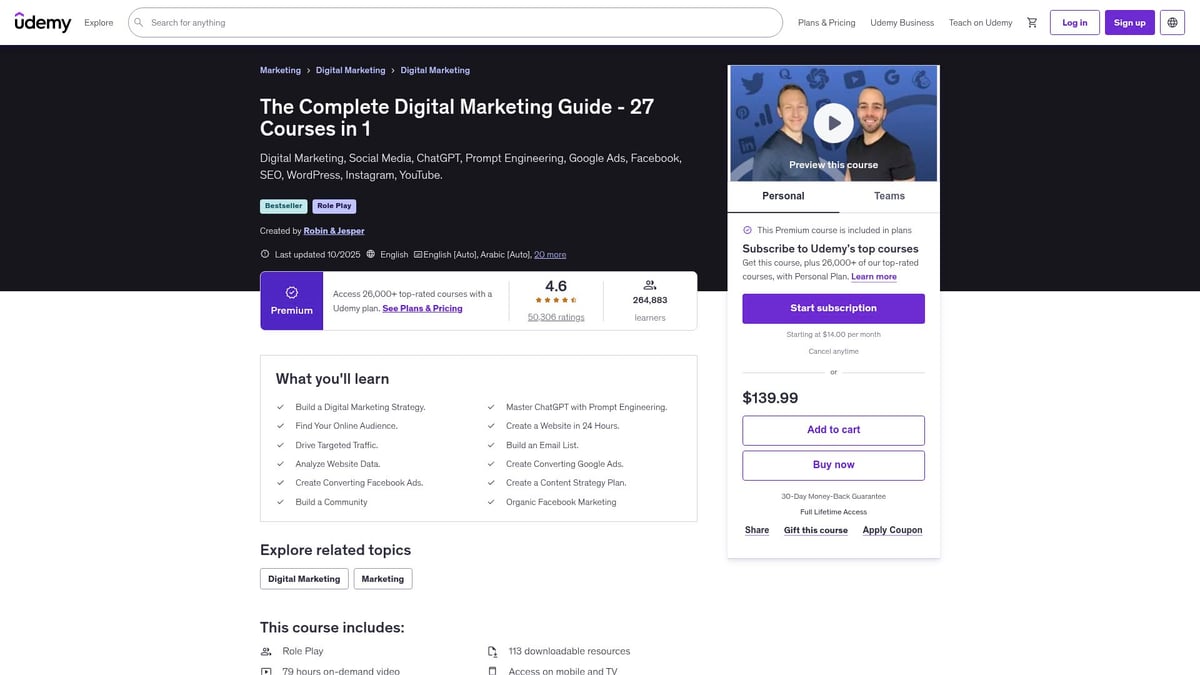The height and width of the screenshot is (675, 1200).
Task: Click the on-demand video icon
Action: click(x=265, y=671)
